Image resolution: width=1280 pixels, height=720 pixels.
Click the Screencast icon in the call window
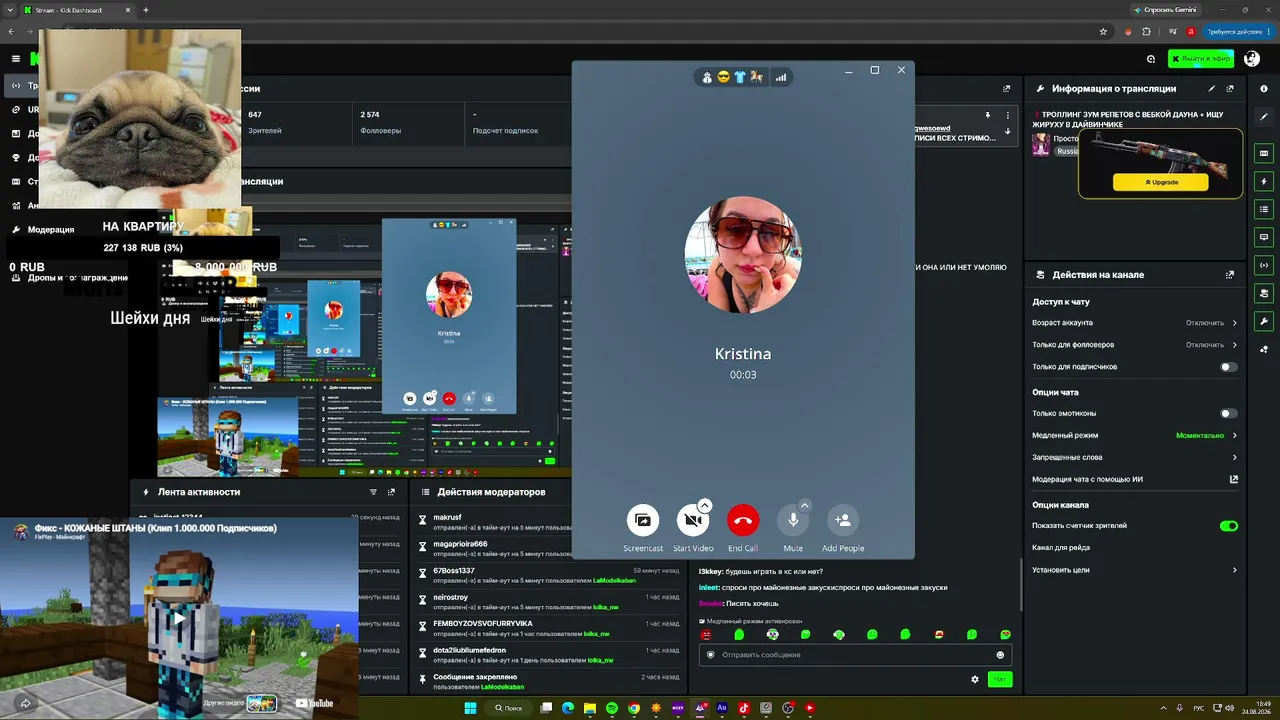pos(643,520)
